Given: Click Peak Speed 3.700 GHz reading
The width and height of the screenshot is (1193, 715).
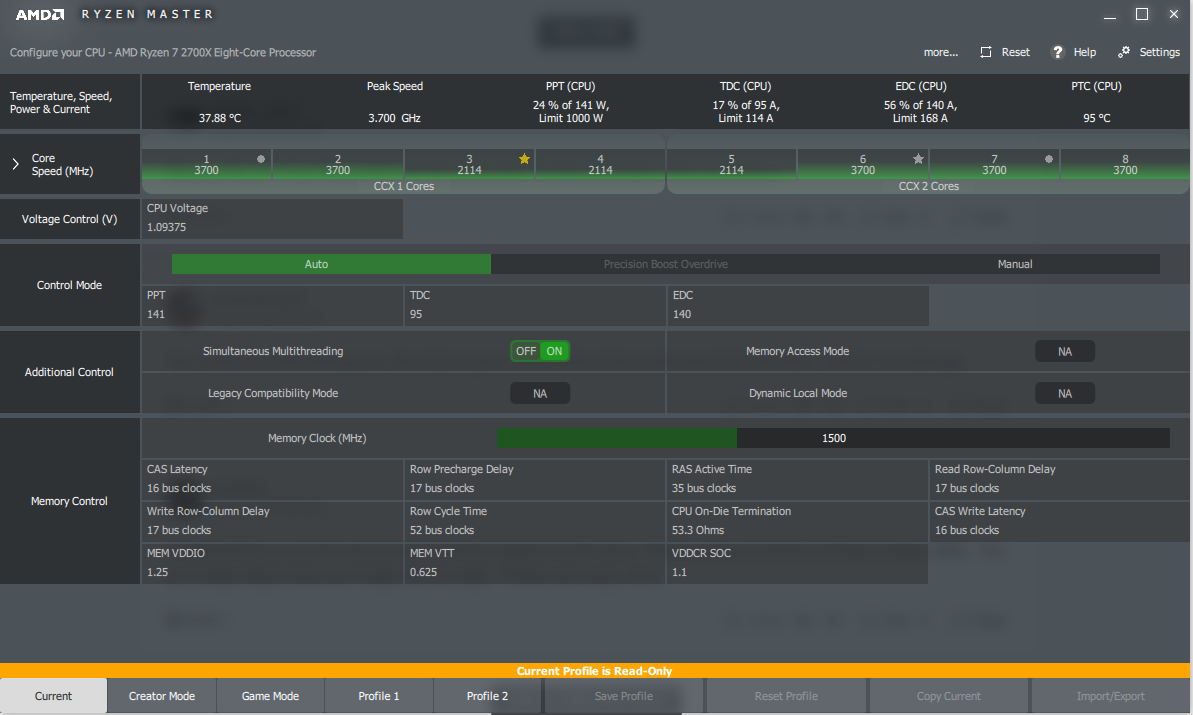Looking at the screenshot, I should click(394, 118).
